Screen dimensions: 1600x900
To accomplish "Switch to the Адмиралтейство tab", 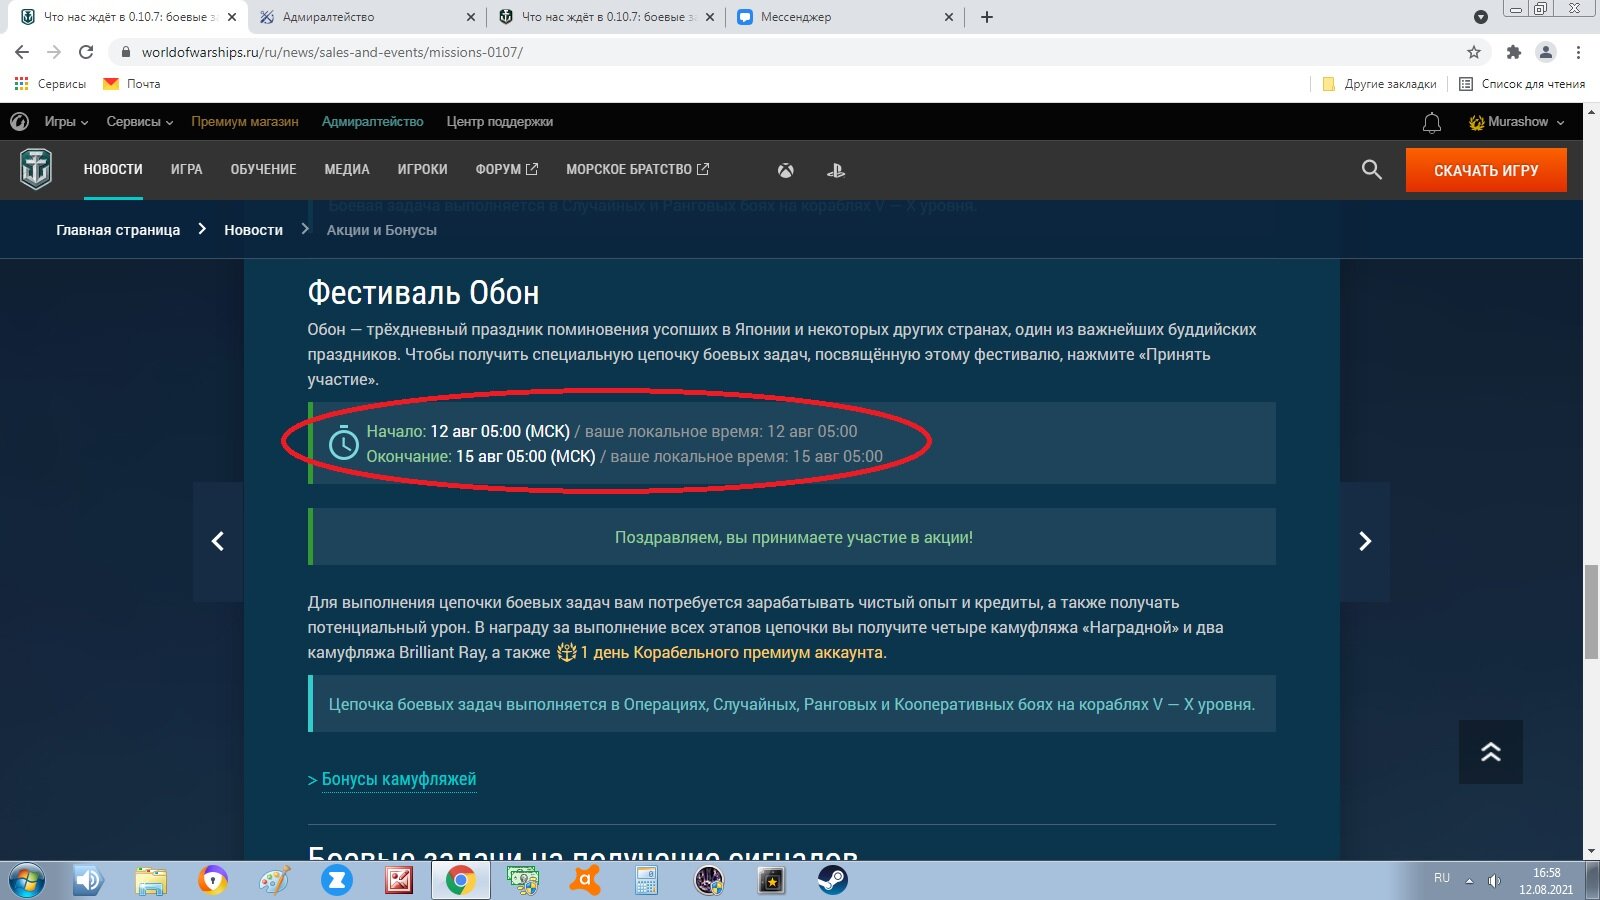I will click(x=366, y=17).
